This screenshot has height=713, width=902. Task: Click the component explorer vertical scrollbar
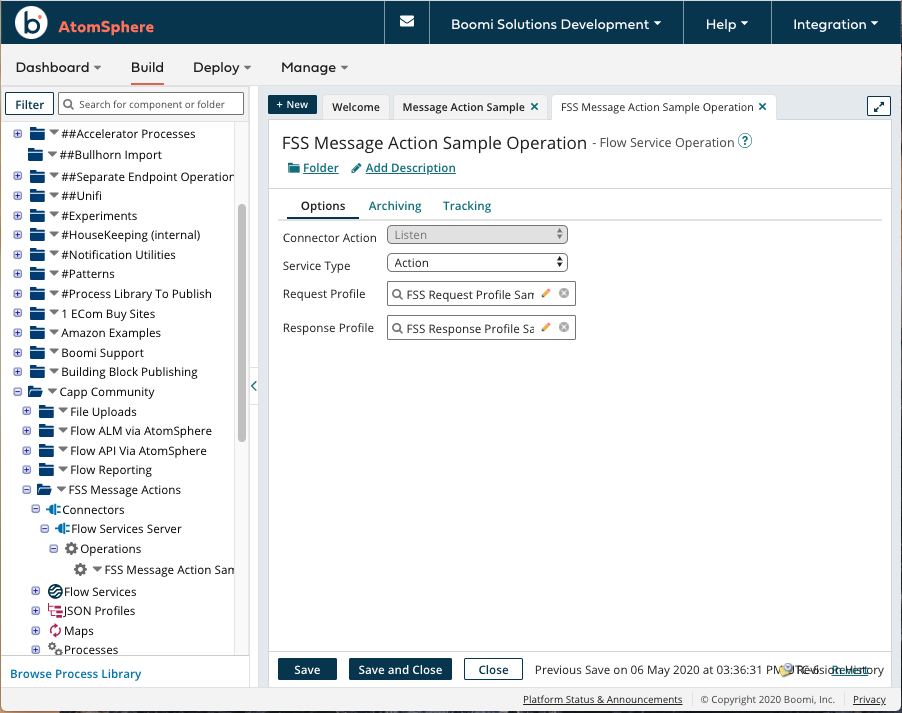(x=242, y=322)
